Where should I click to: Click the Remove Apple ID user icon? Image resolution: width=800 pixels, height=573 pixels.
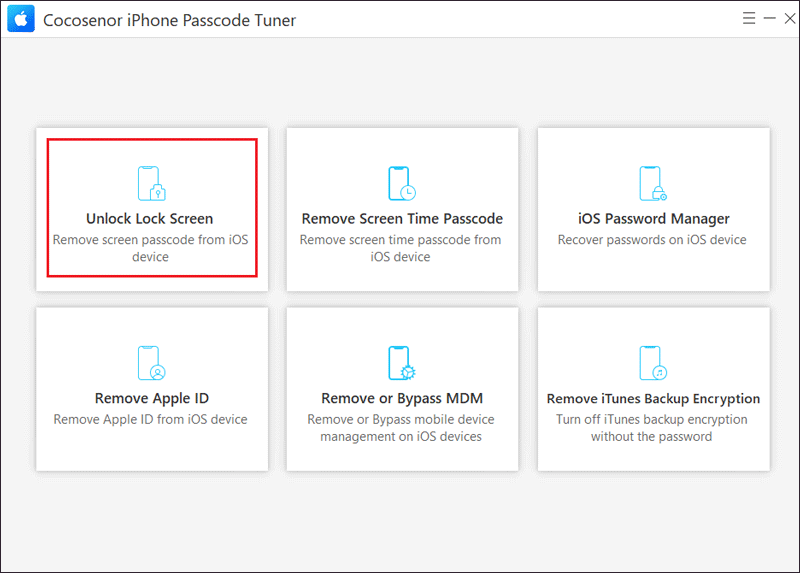pos(152,363)
